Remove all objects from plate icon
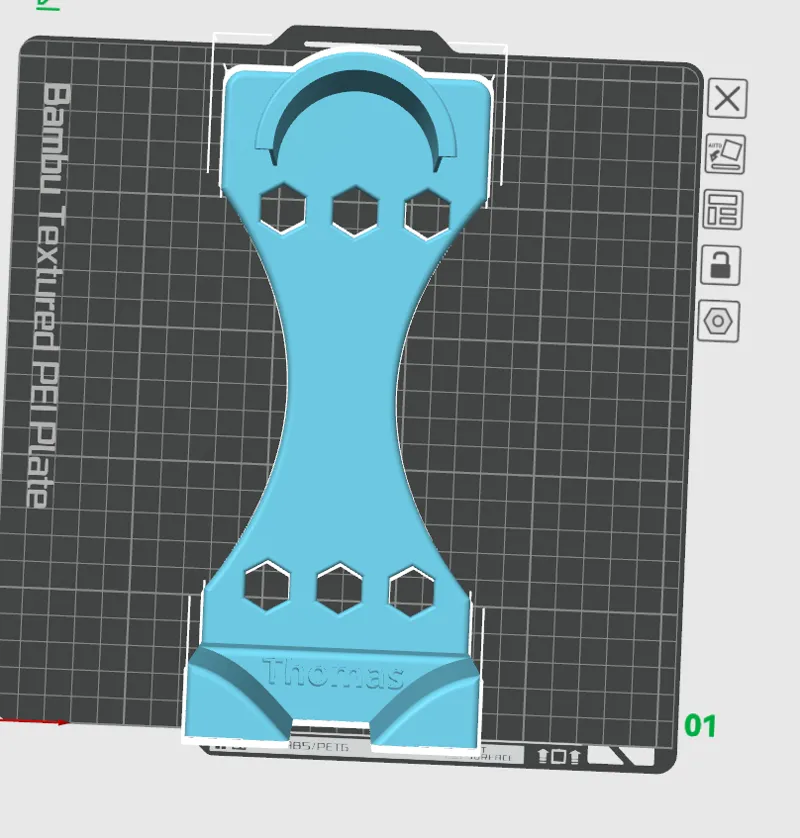 click(727, 99)
